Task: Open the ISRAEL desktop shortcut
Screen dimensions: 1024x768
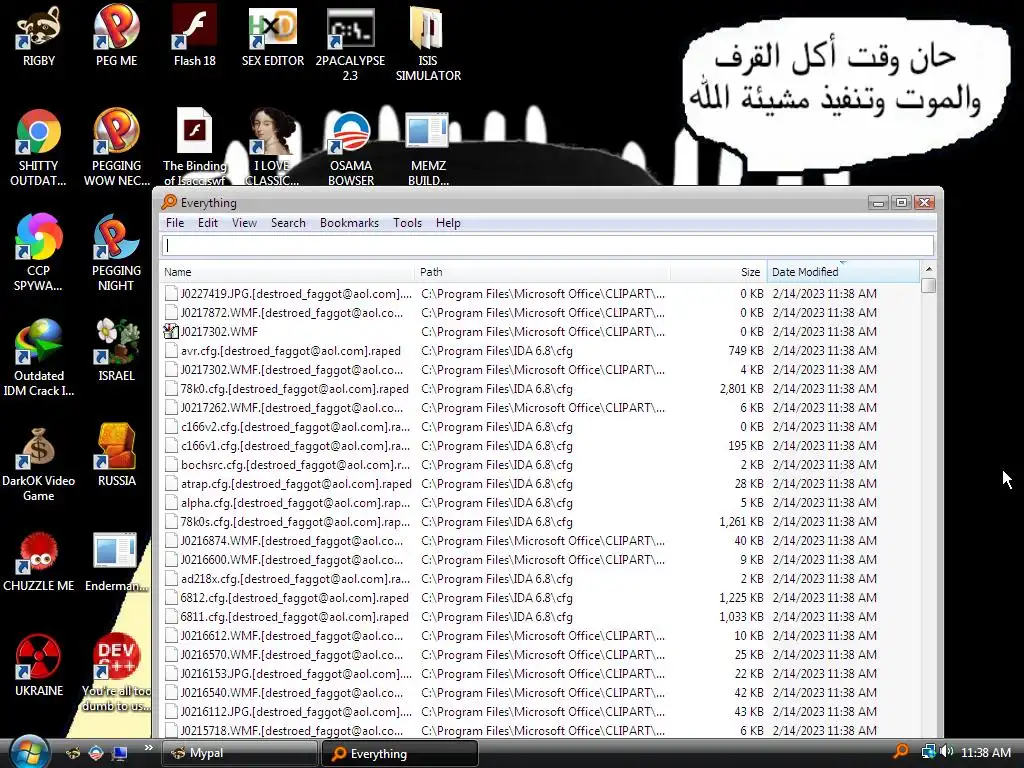Action: (116, 350)
